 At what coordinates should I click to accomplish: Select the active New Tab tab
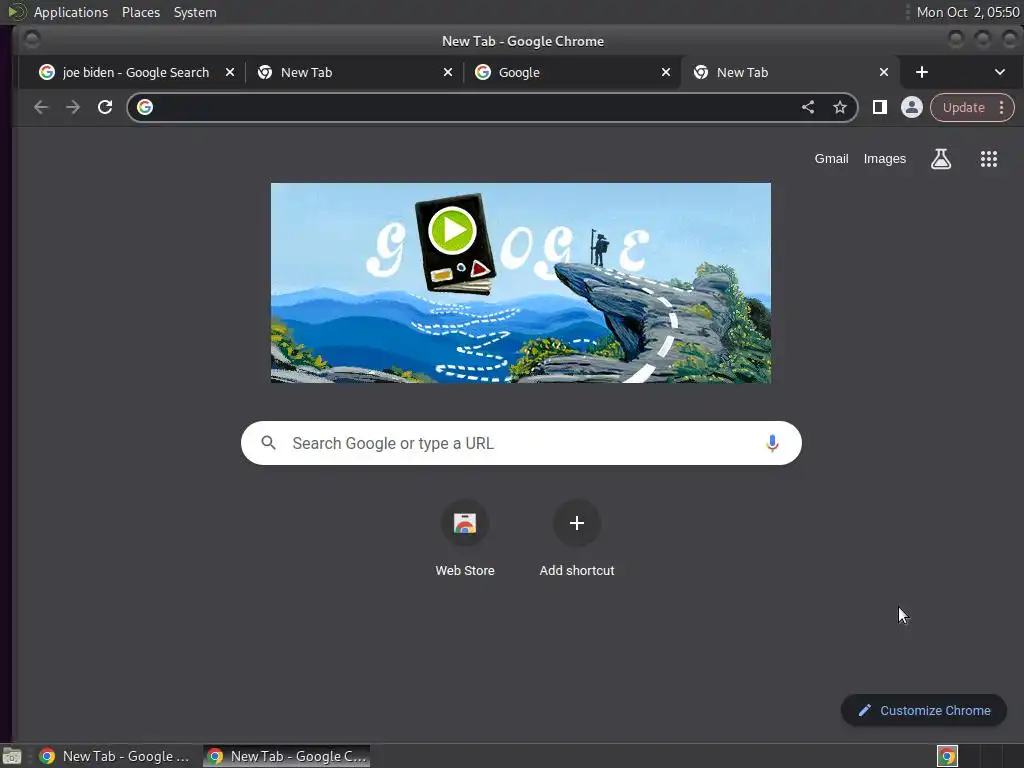coord(790,72)
